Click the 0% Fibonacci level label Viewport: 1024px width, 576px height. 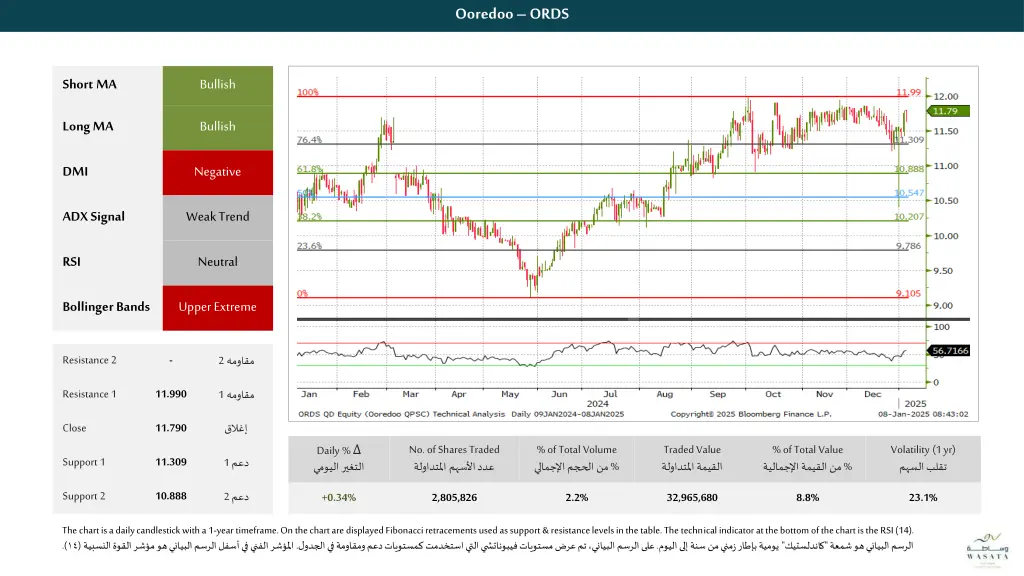pyautogui.click(x=302, y=293)
